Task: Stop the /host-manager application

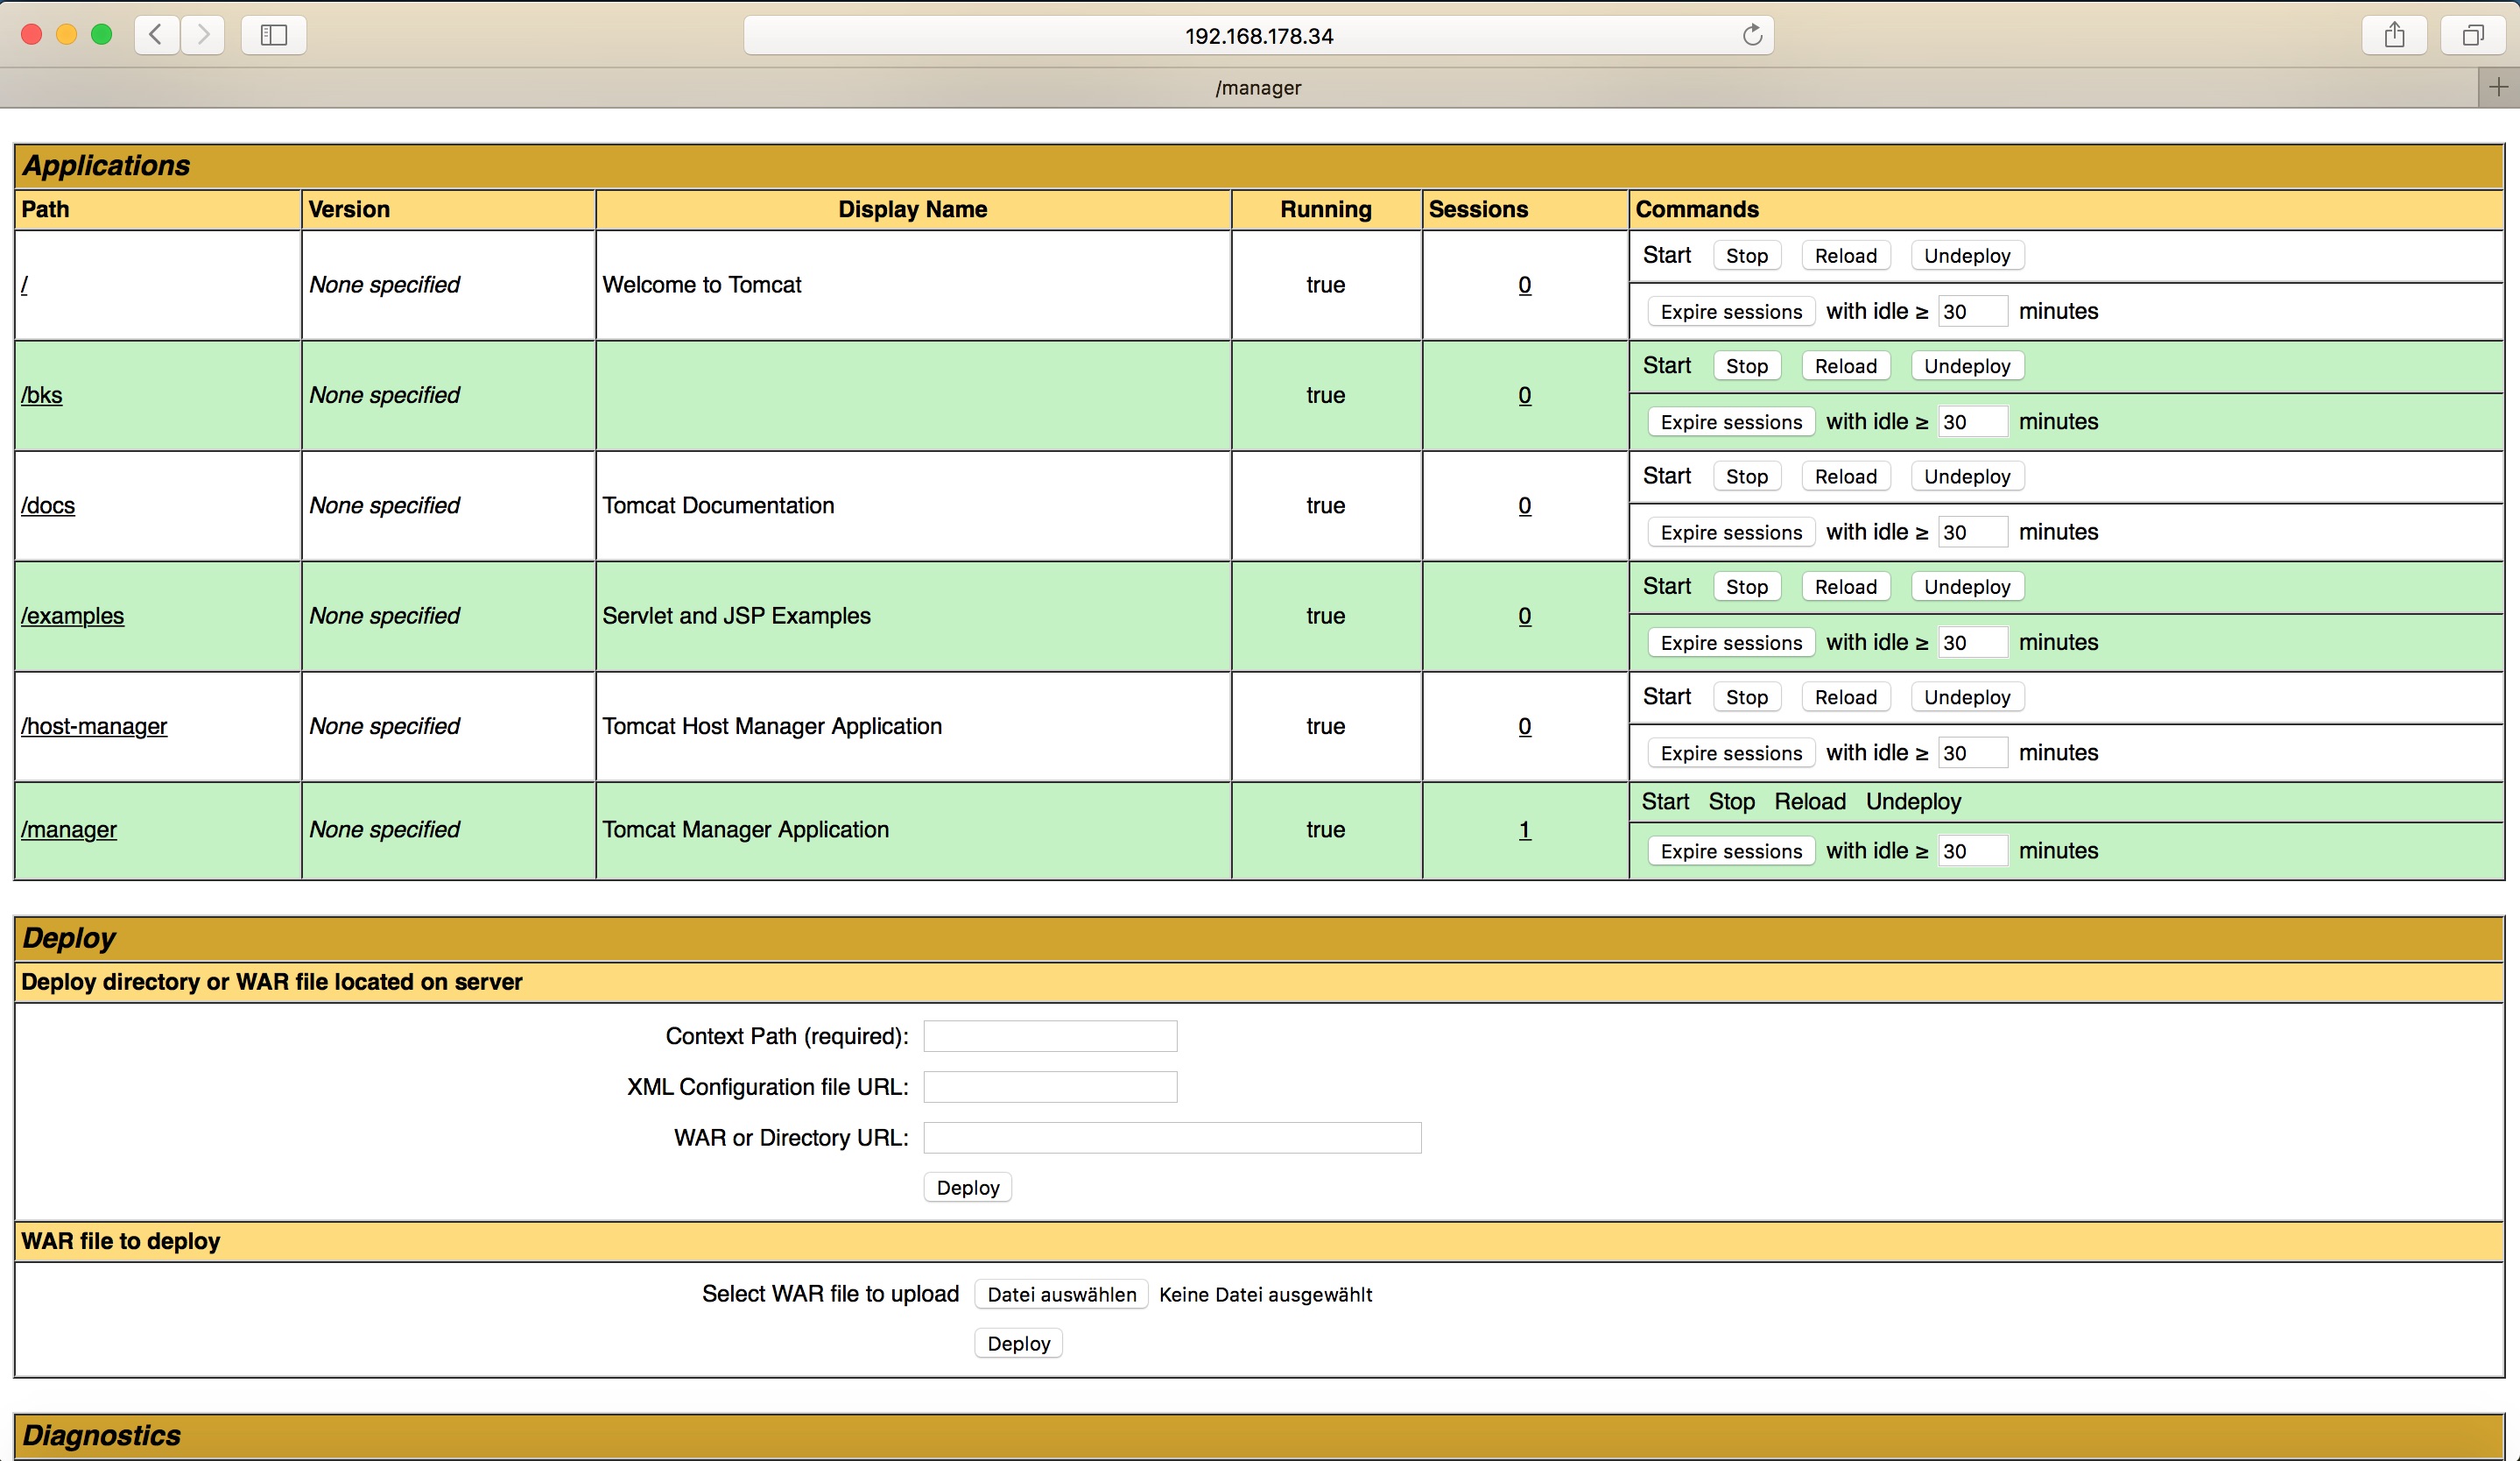Action: coord(1747,697)
